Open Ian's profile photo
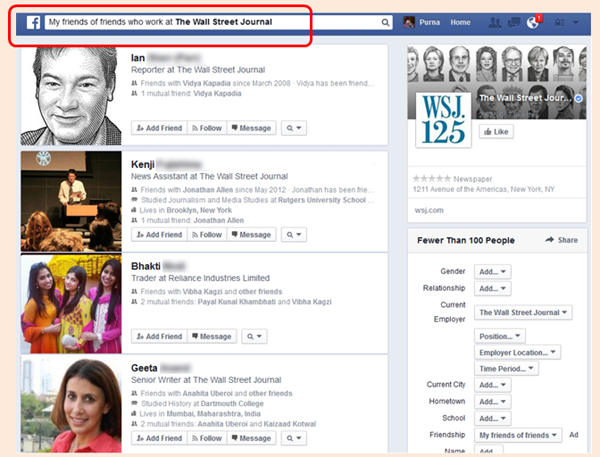 [71, 95]
